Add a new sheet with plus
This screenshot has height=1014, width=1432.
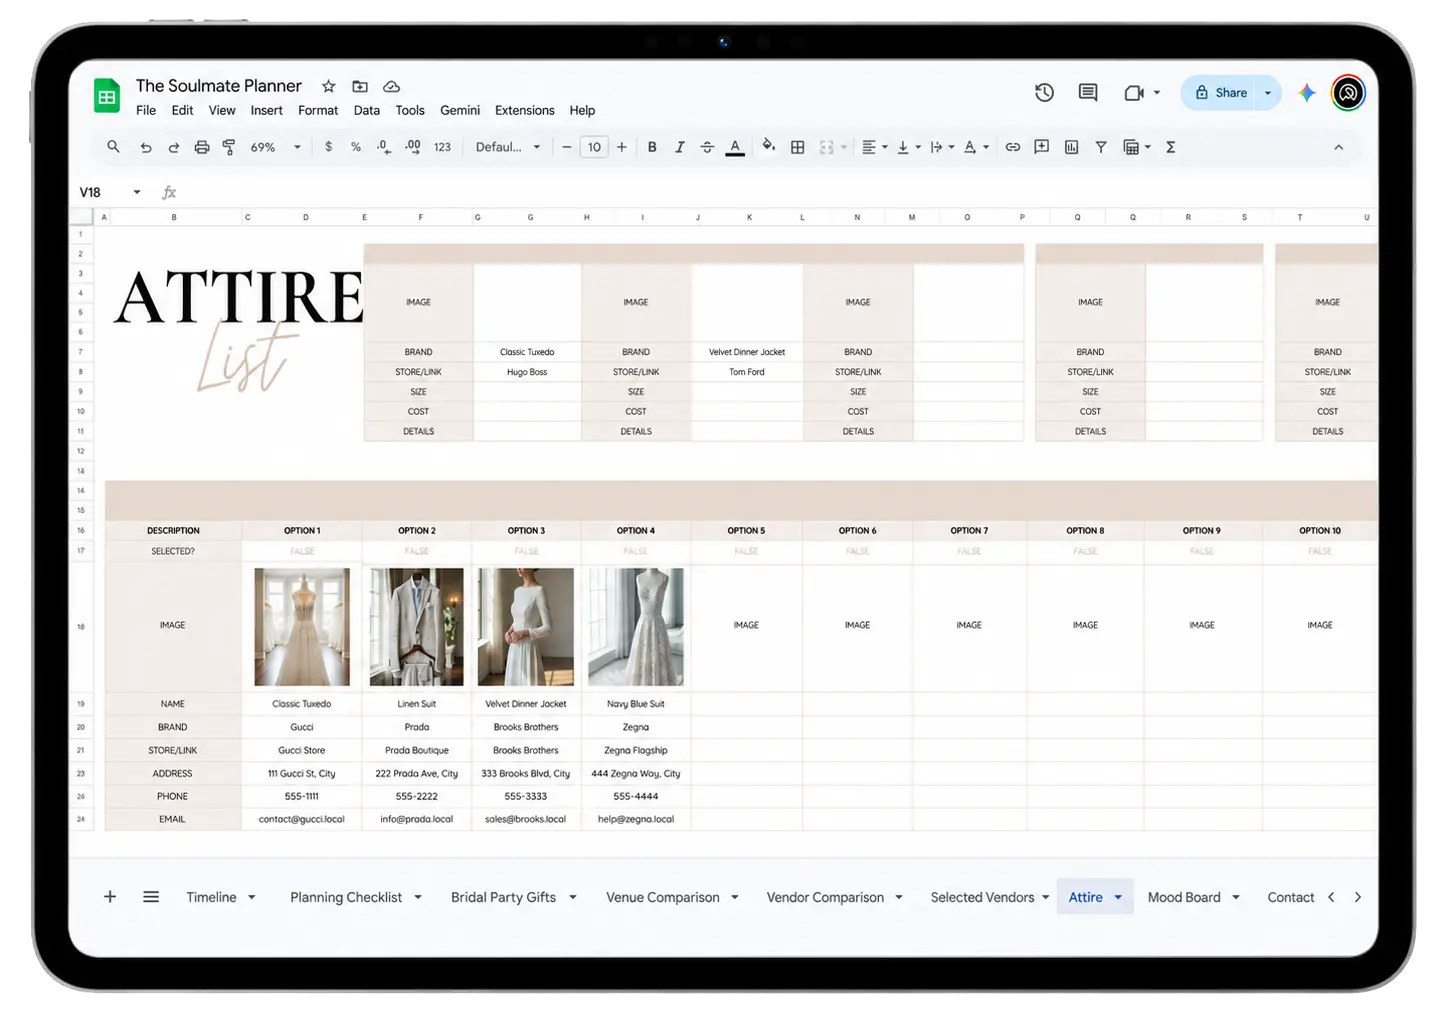[110, 897]
